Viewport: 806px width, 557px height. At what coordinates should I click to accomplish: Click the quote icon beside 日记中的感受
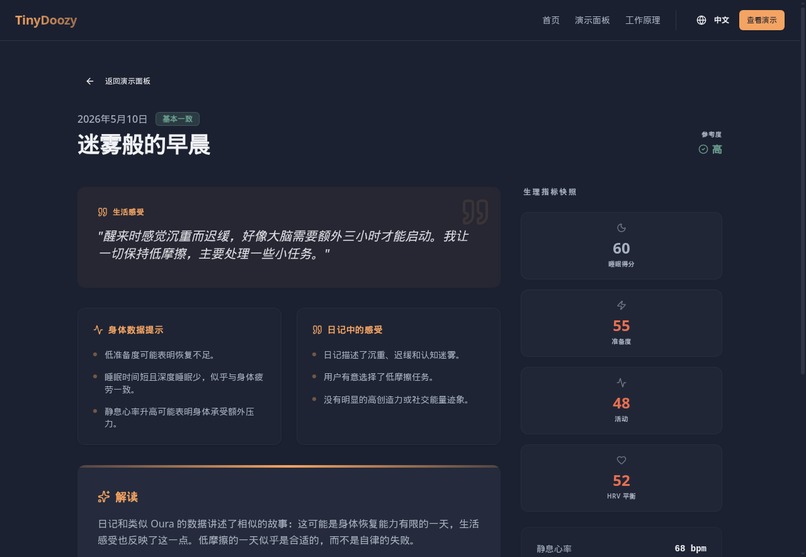coord(317,329)
